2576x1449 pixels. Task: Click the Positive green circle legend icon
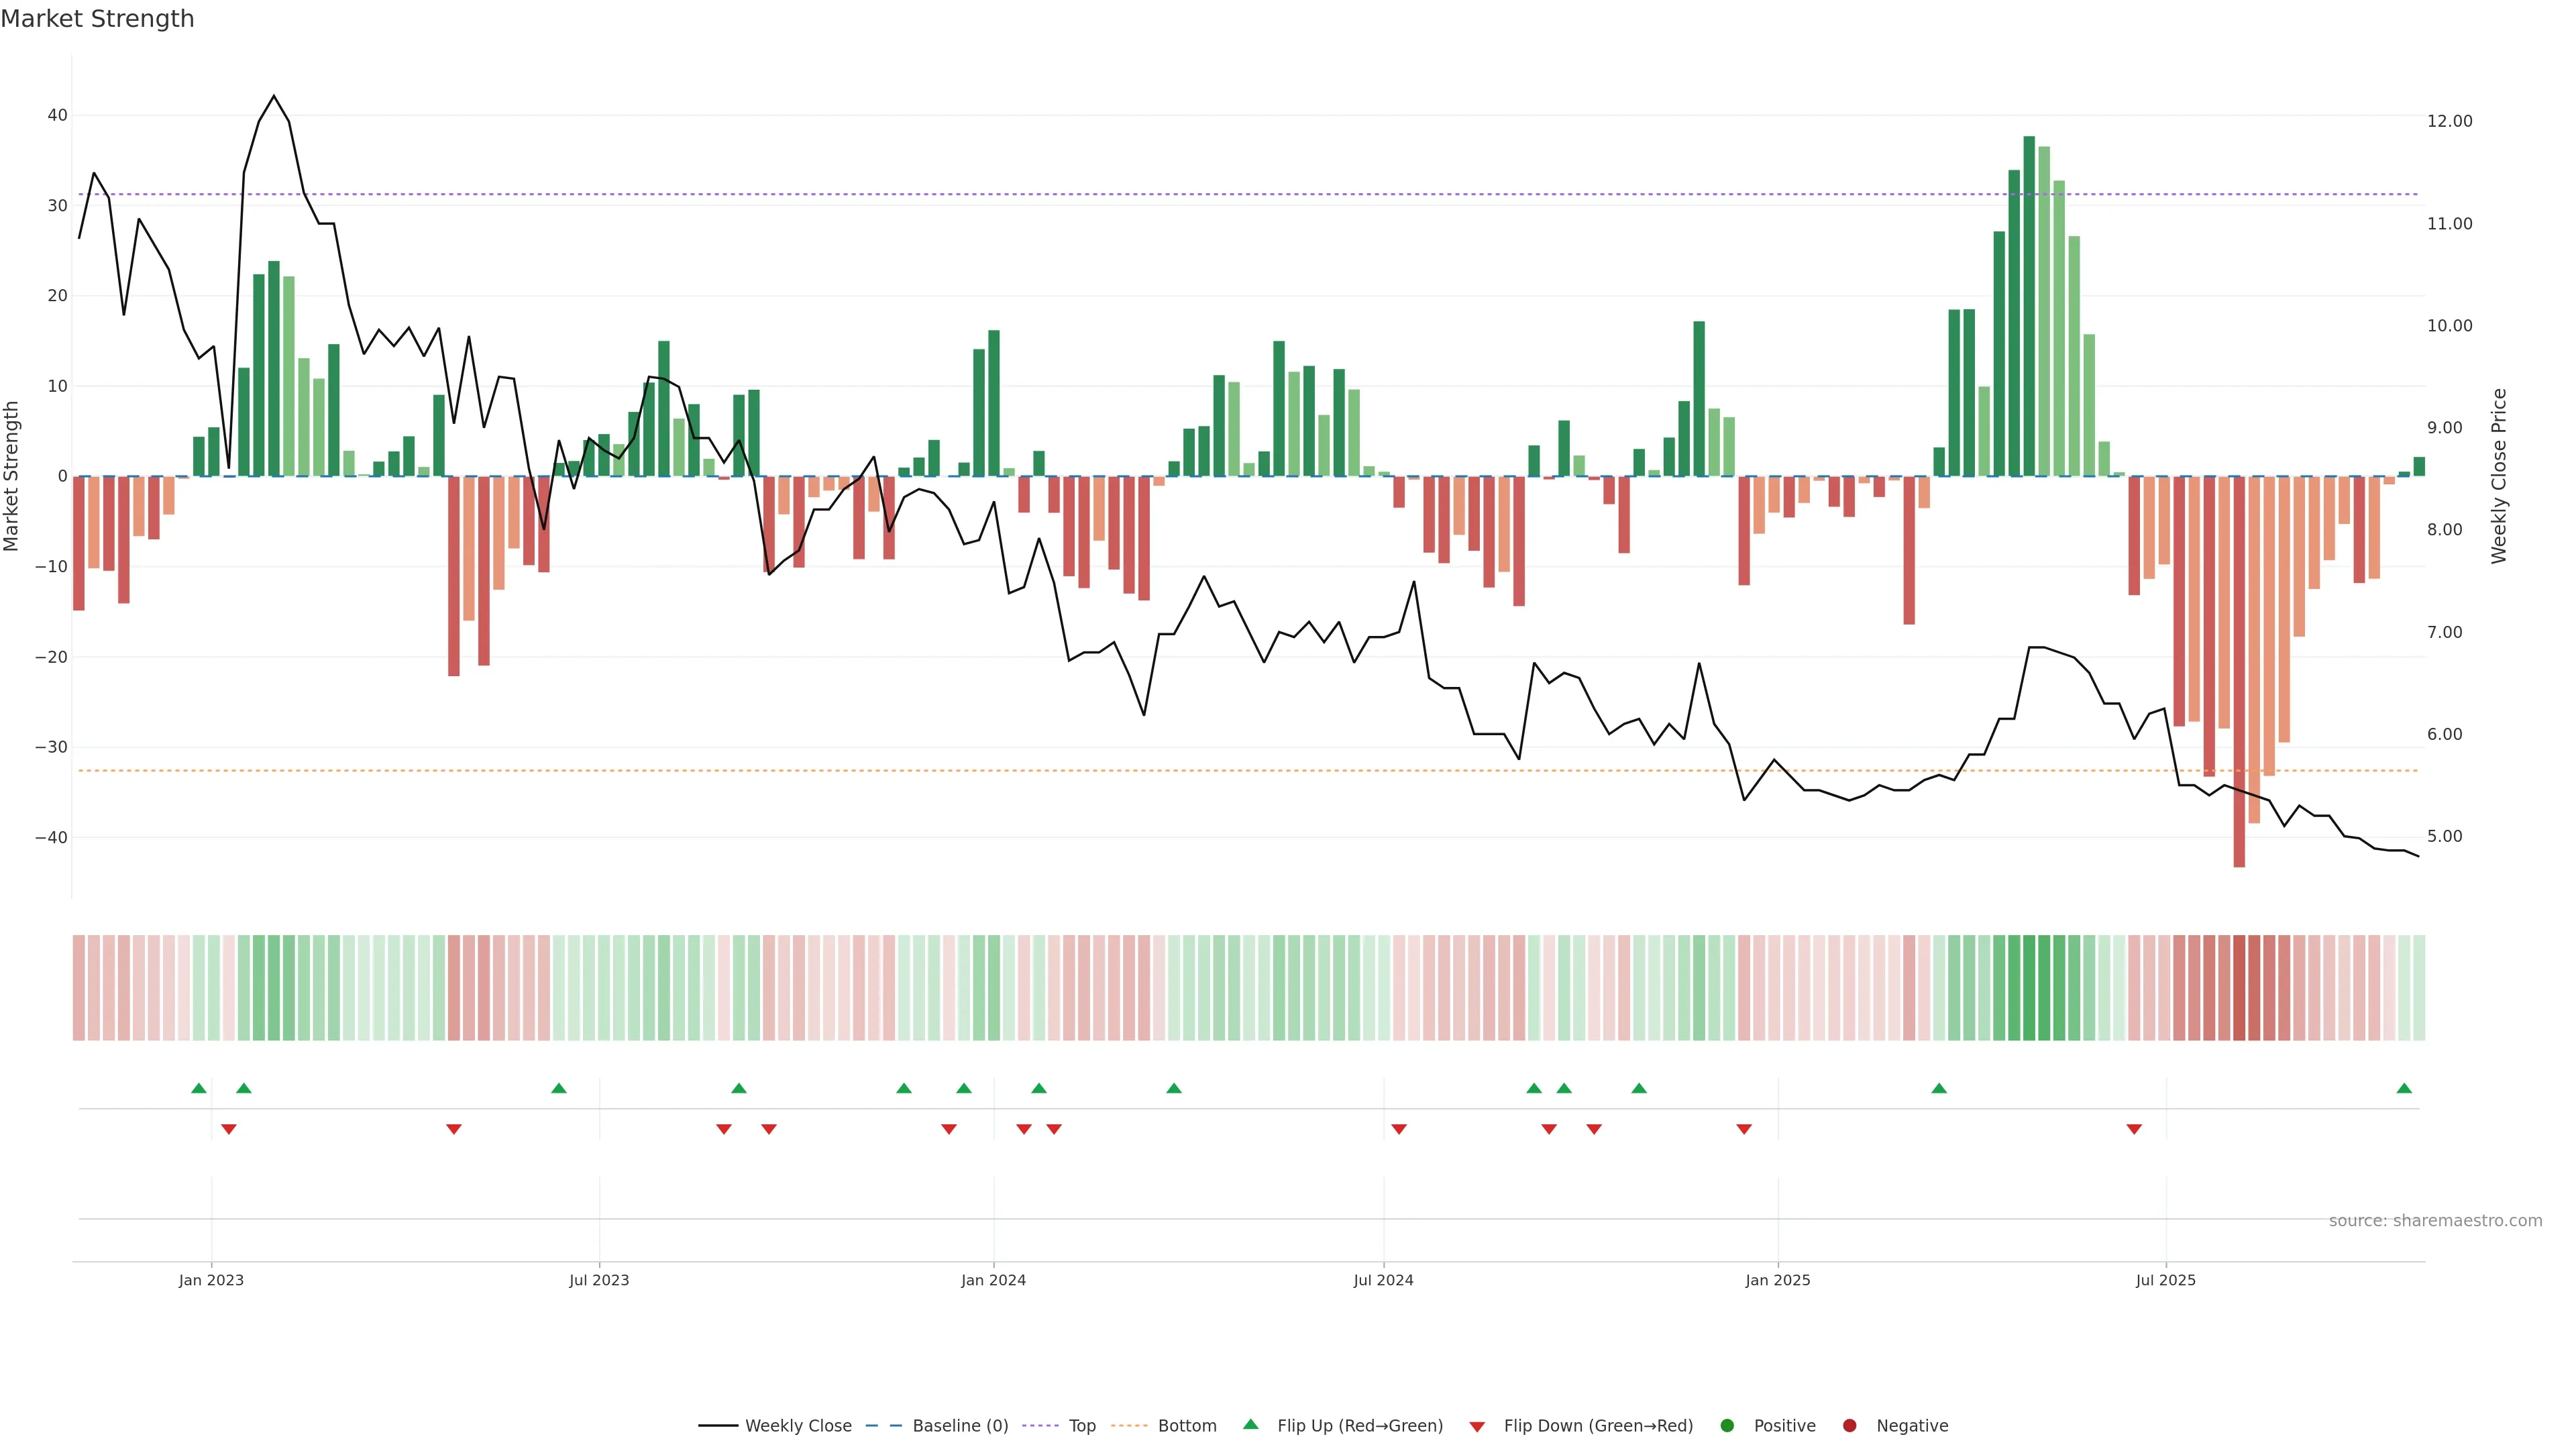click(1727, 1426)
